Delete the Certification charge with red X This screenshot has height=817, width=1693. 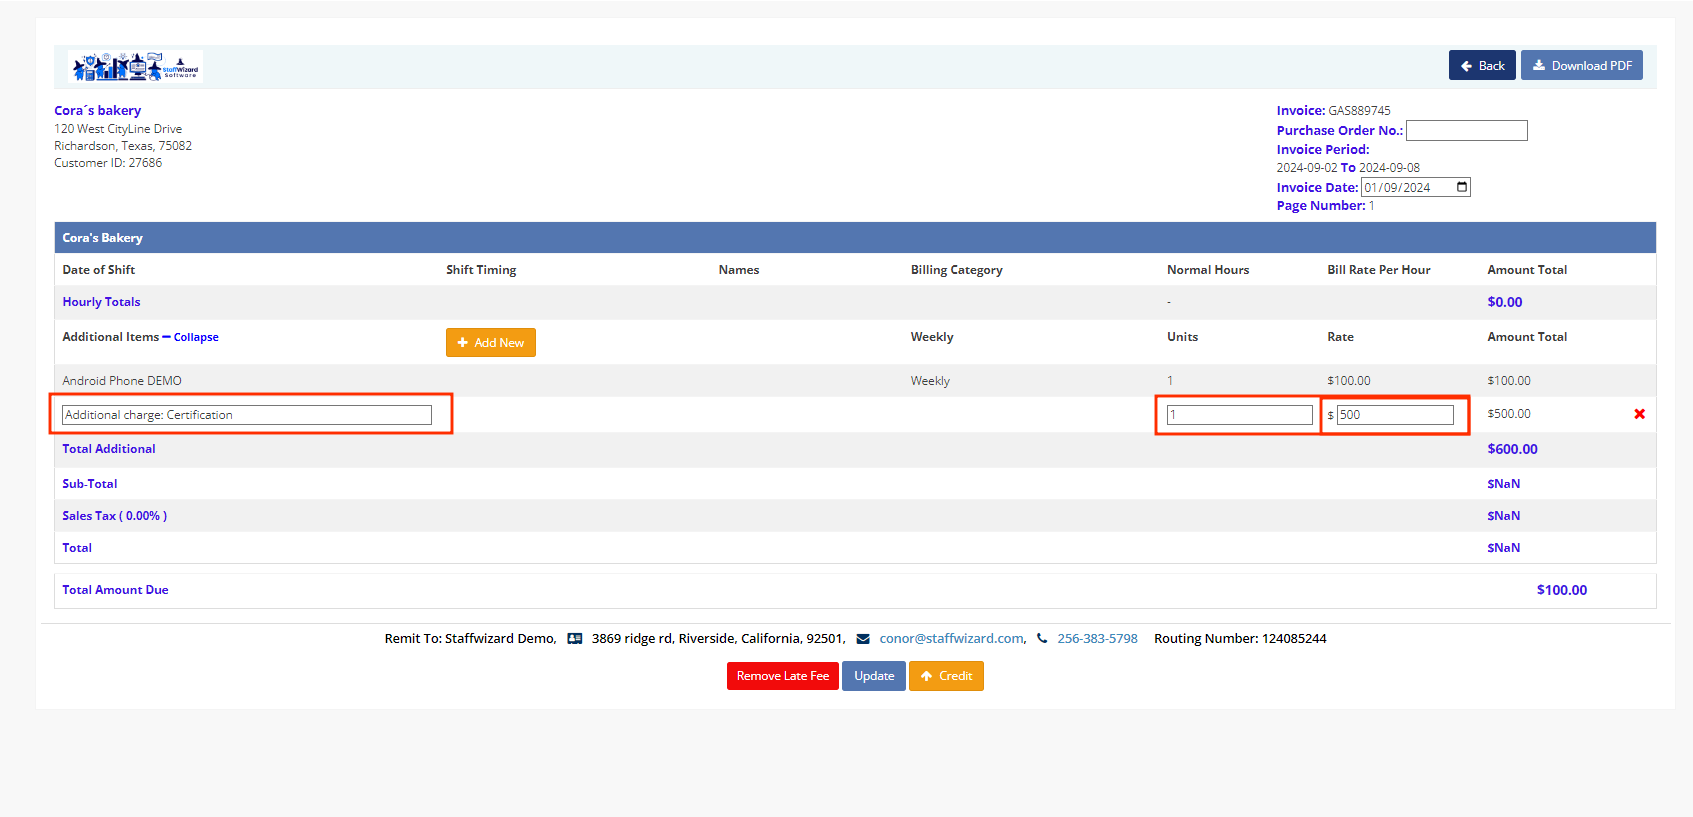[x=1639, y=414]
